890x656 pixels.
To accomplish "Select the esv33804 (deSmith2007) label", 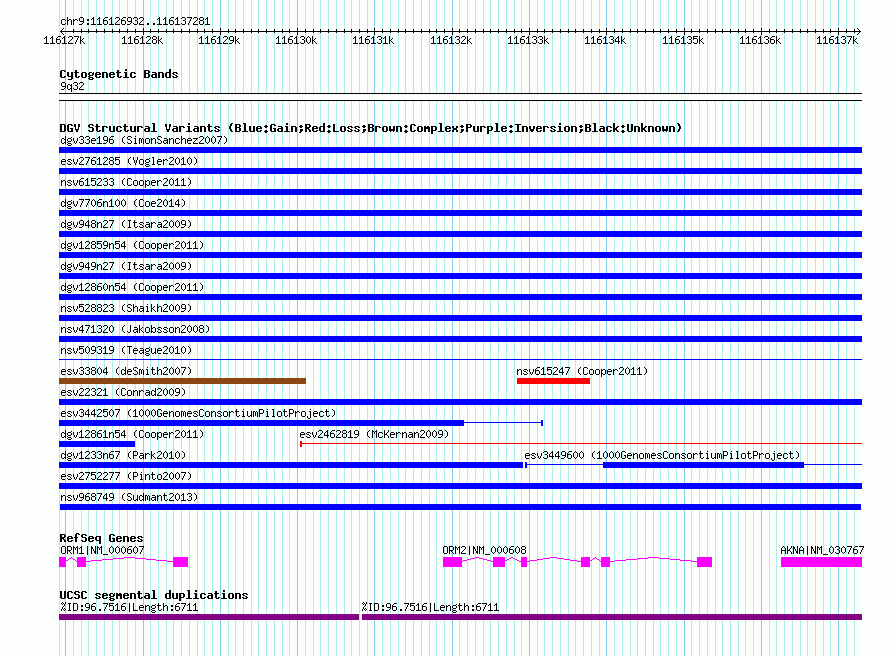I will 126,371.
